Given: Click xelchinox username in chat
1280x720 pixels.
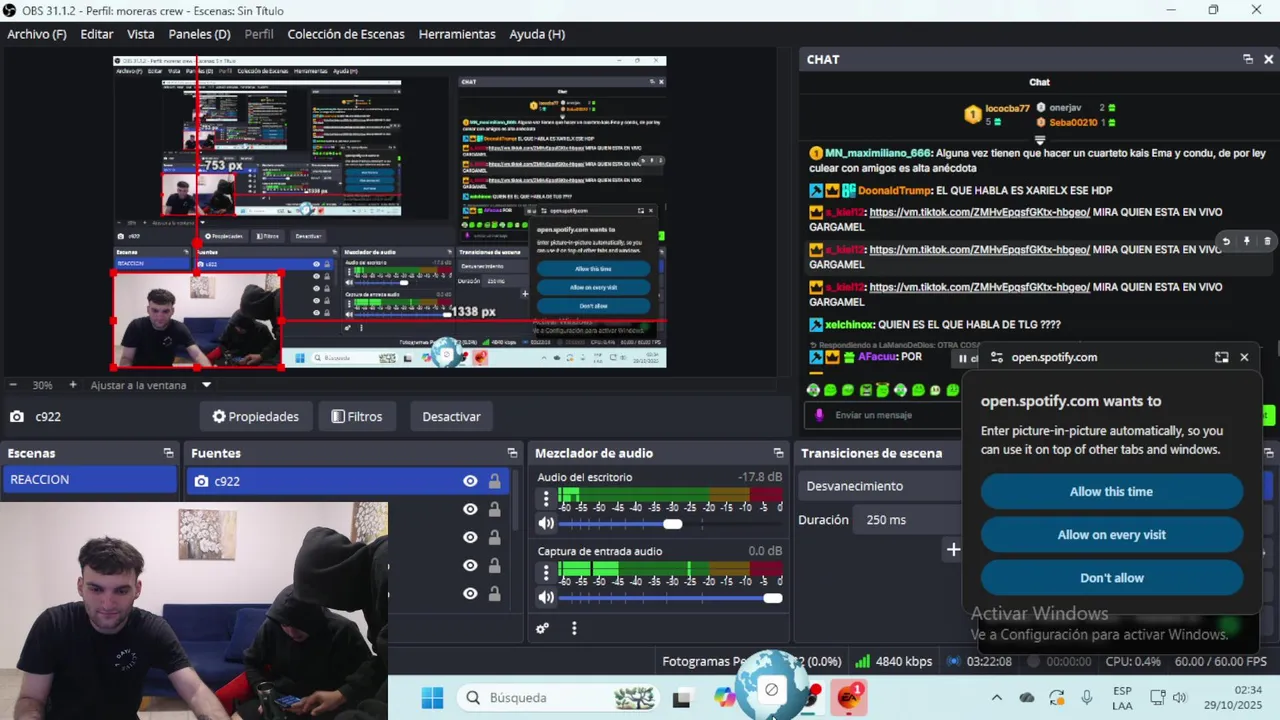Looking at the screenshot, I should coord(849,325).
